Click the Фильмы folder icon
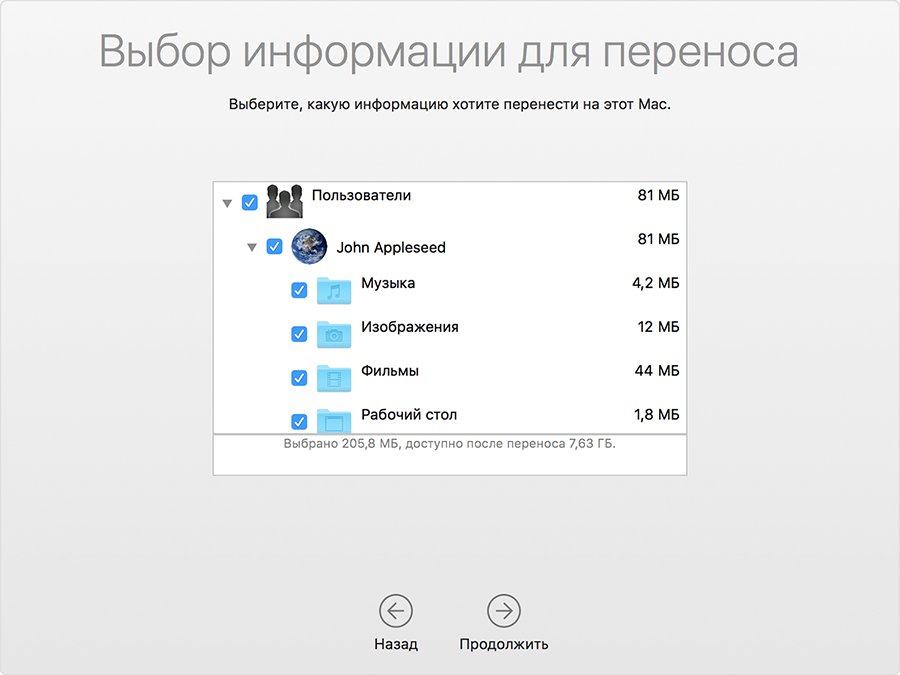Image resolution: width=900 pixels, height=675 pixels. [333, 378]
